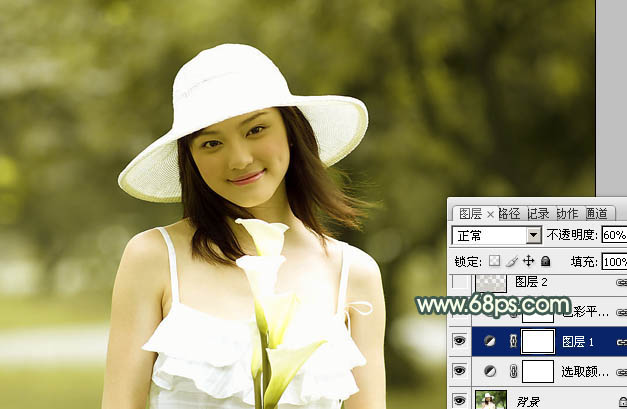Screen dimensions: 627x409
Task: Switch to the 通道 channels tab
Action: click(x=597, y=213)
